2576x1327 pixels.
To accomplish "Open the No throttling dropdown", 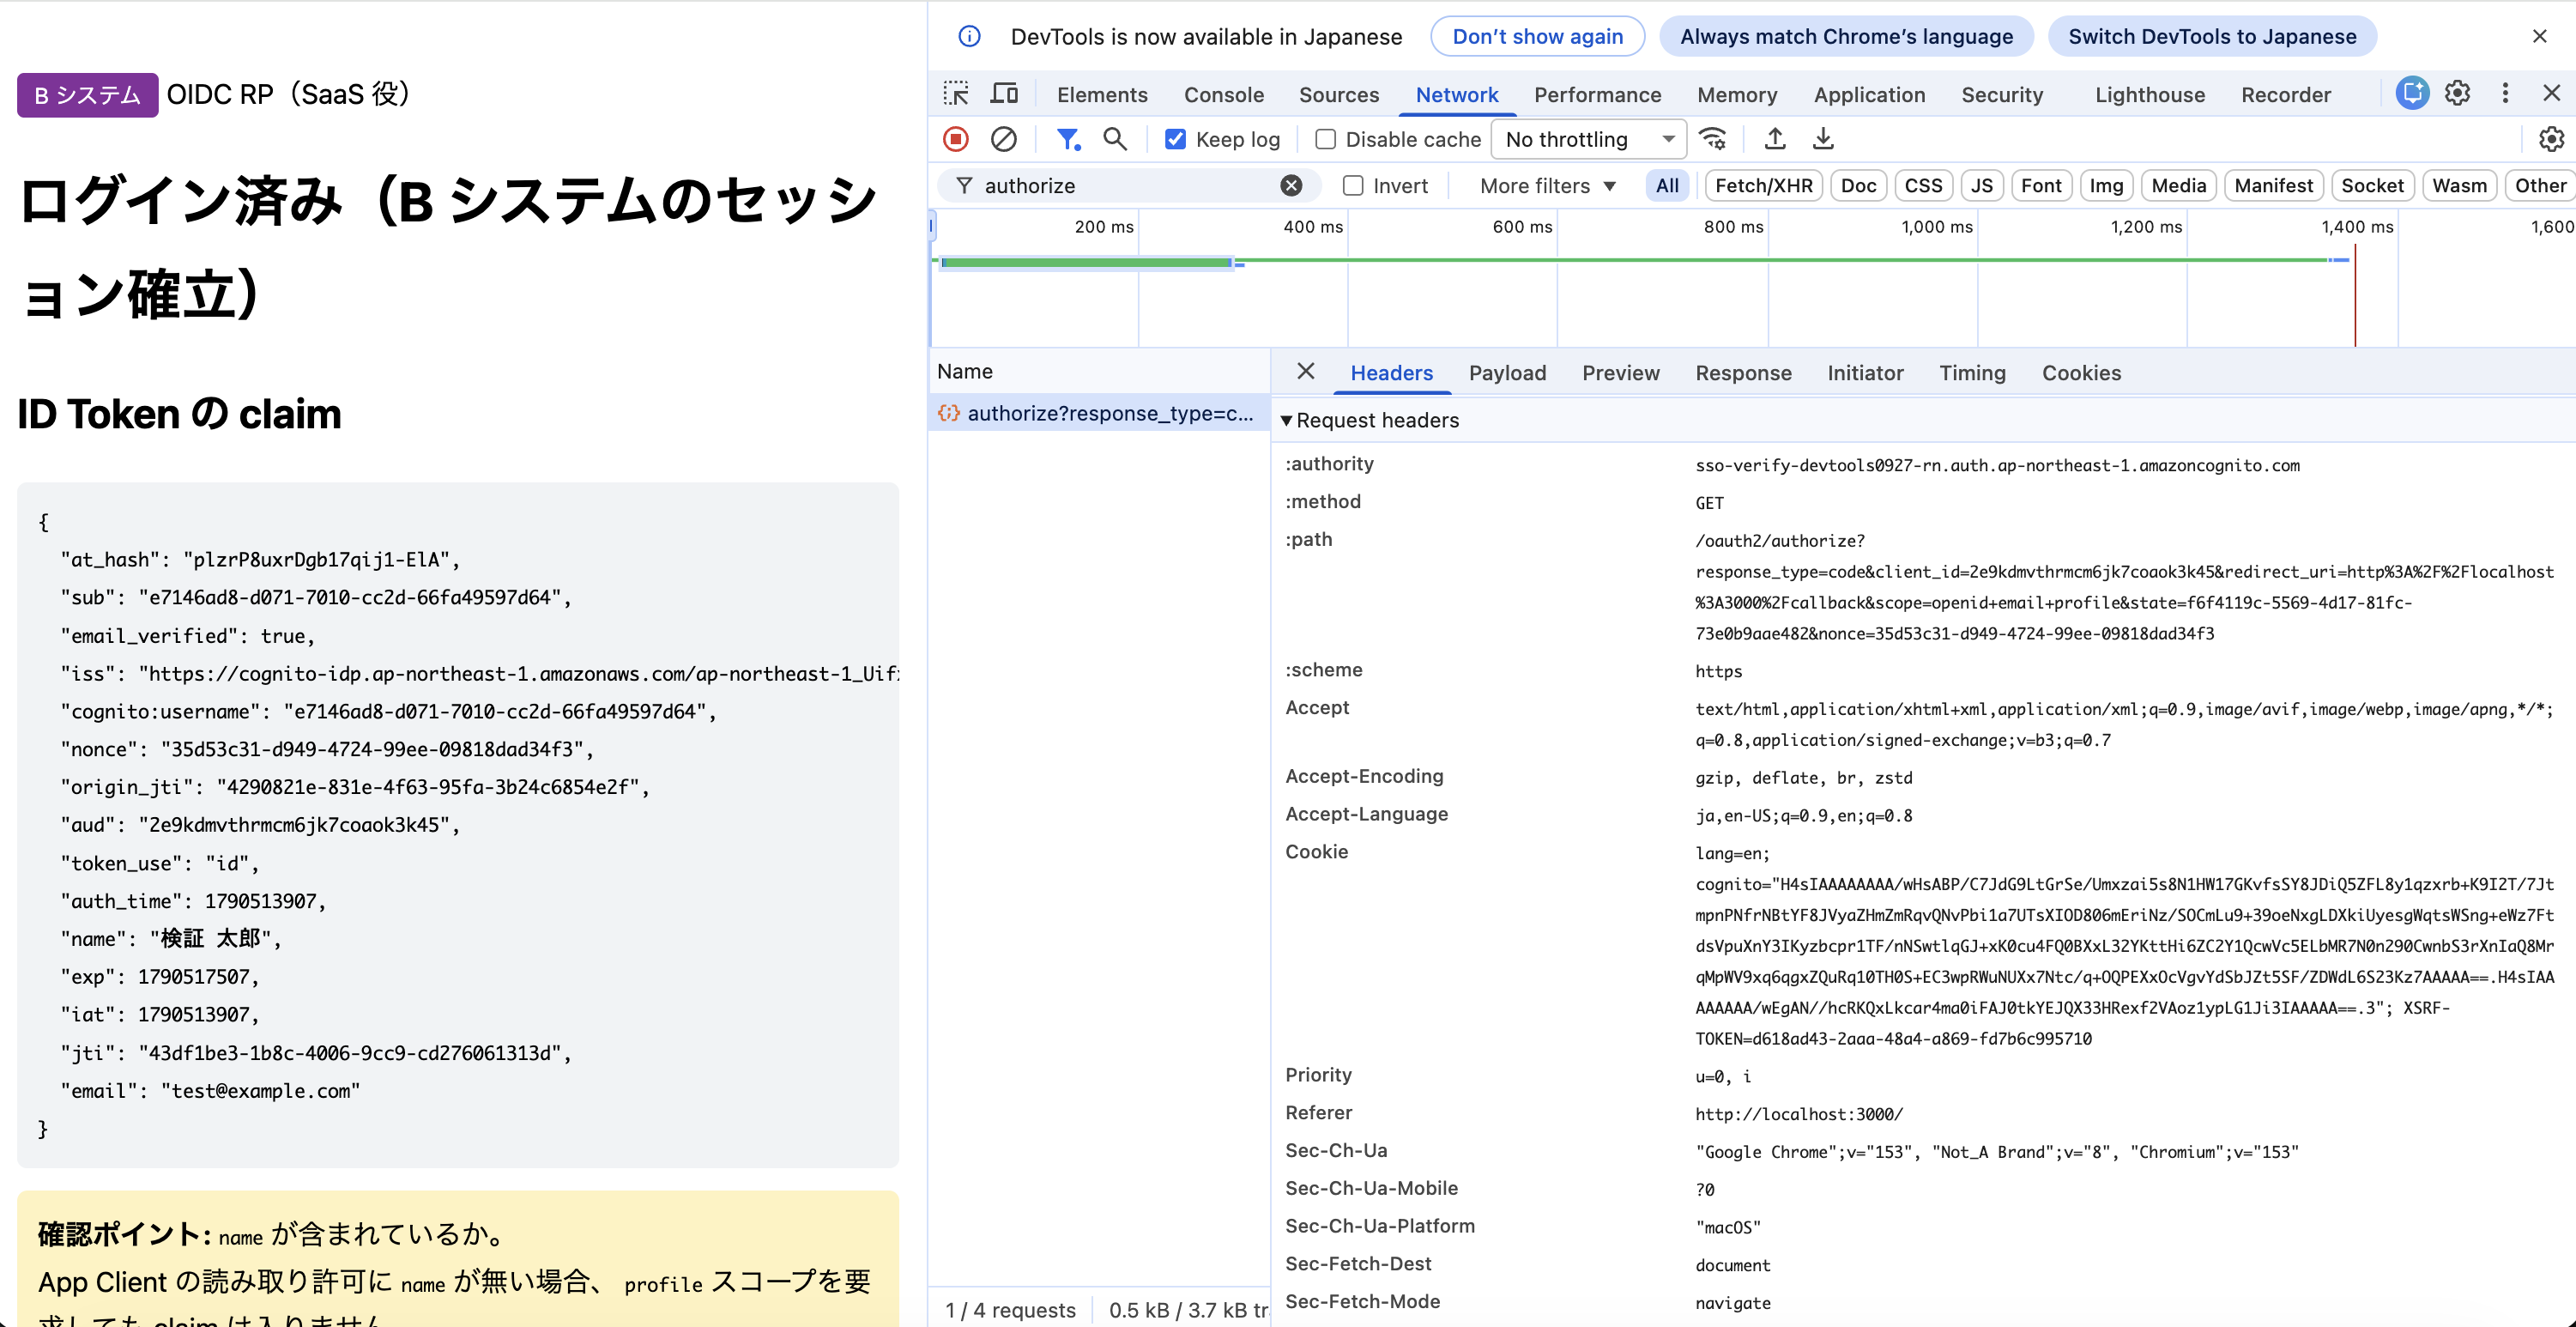I will click(x=1588, y=139).
